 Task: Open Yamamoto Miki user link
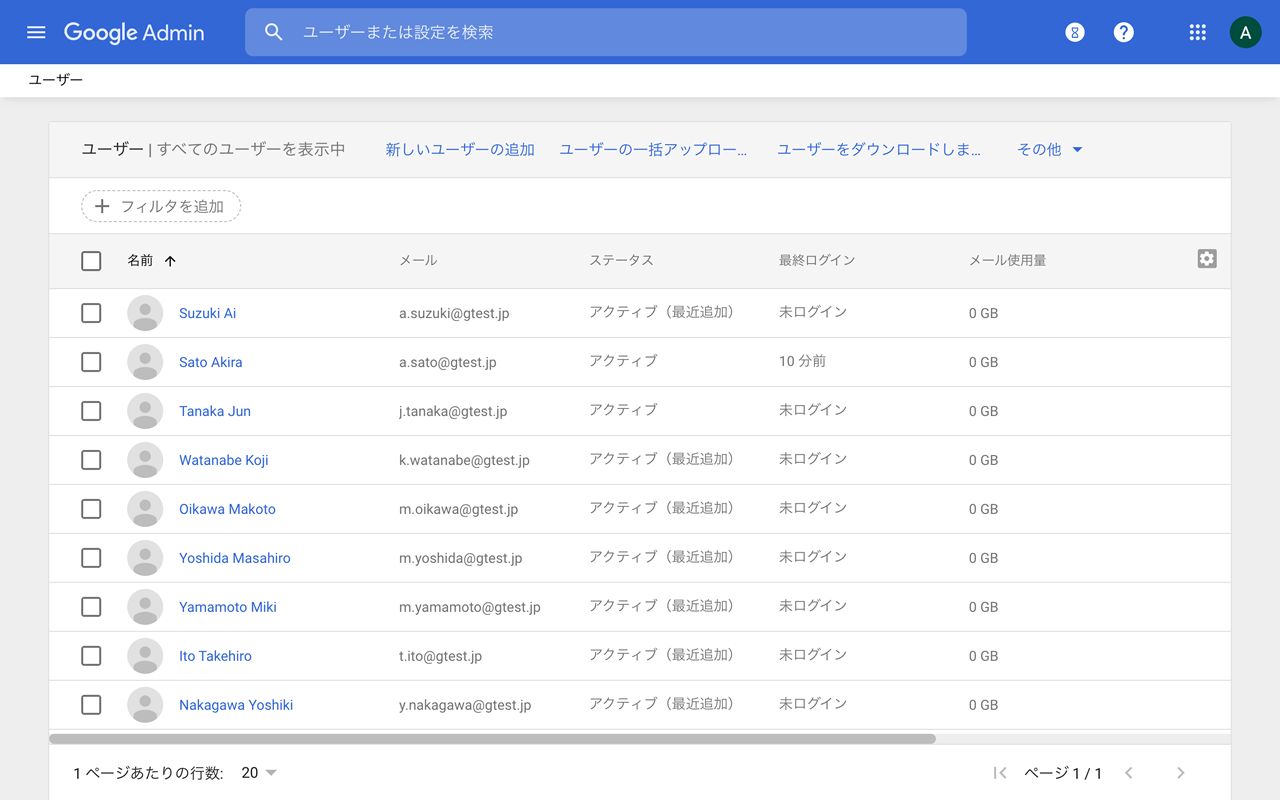[x=228, y=607]
